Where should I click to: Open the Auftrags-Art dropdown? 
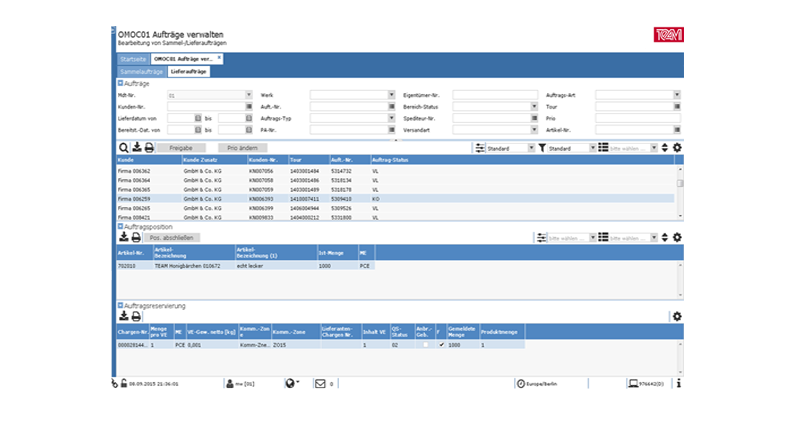[x=677, y=95]
